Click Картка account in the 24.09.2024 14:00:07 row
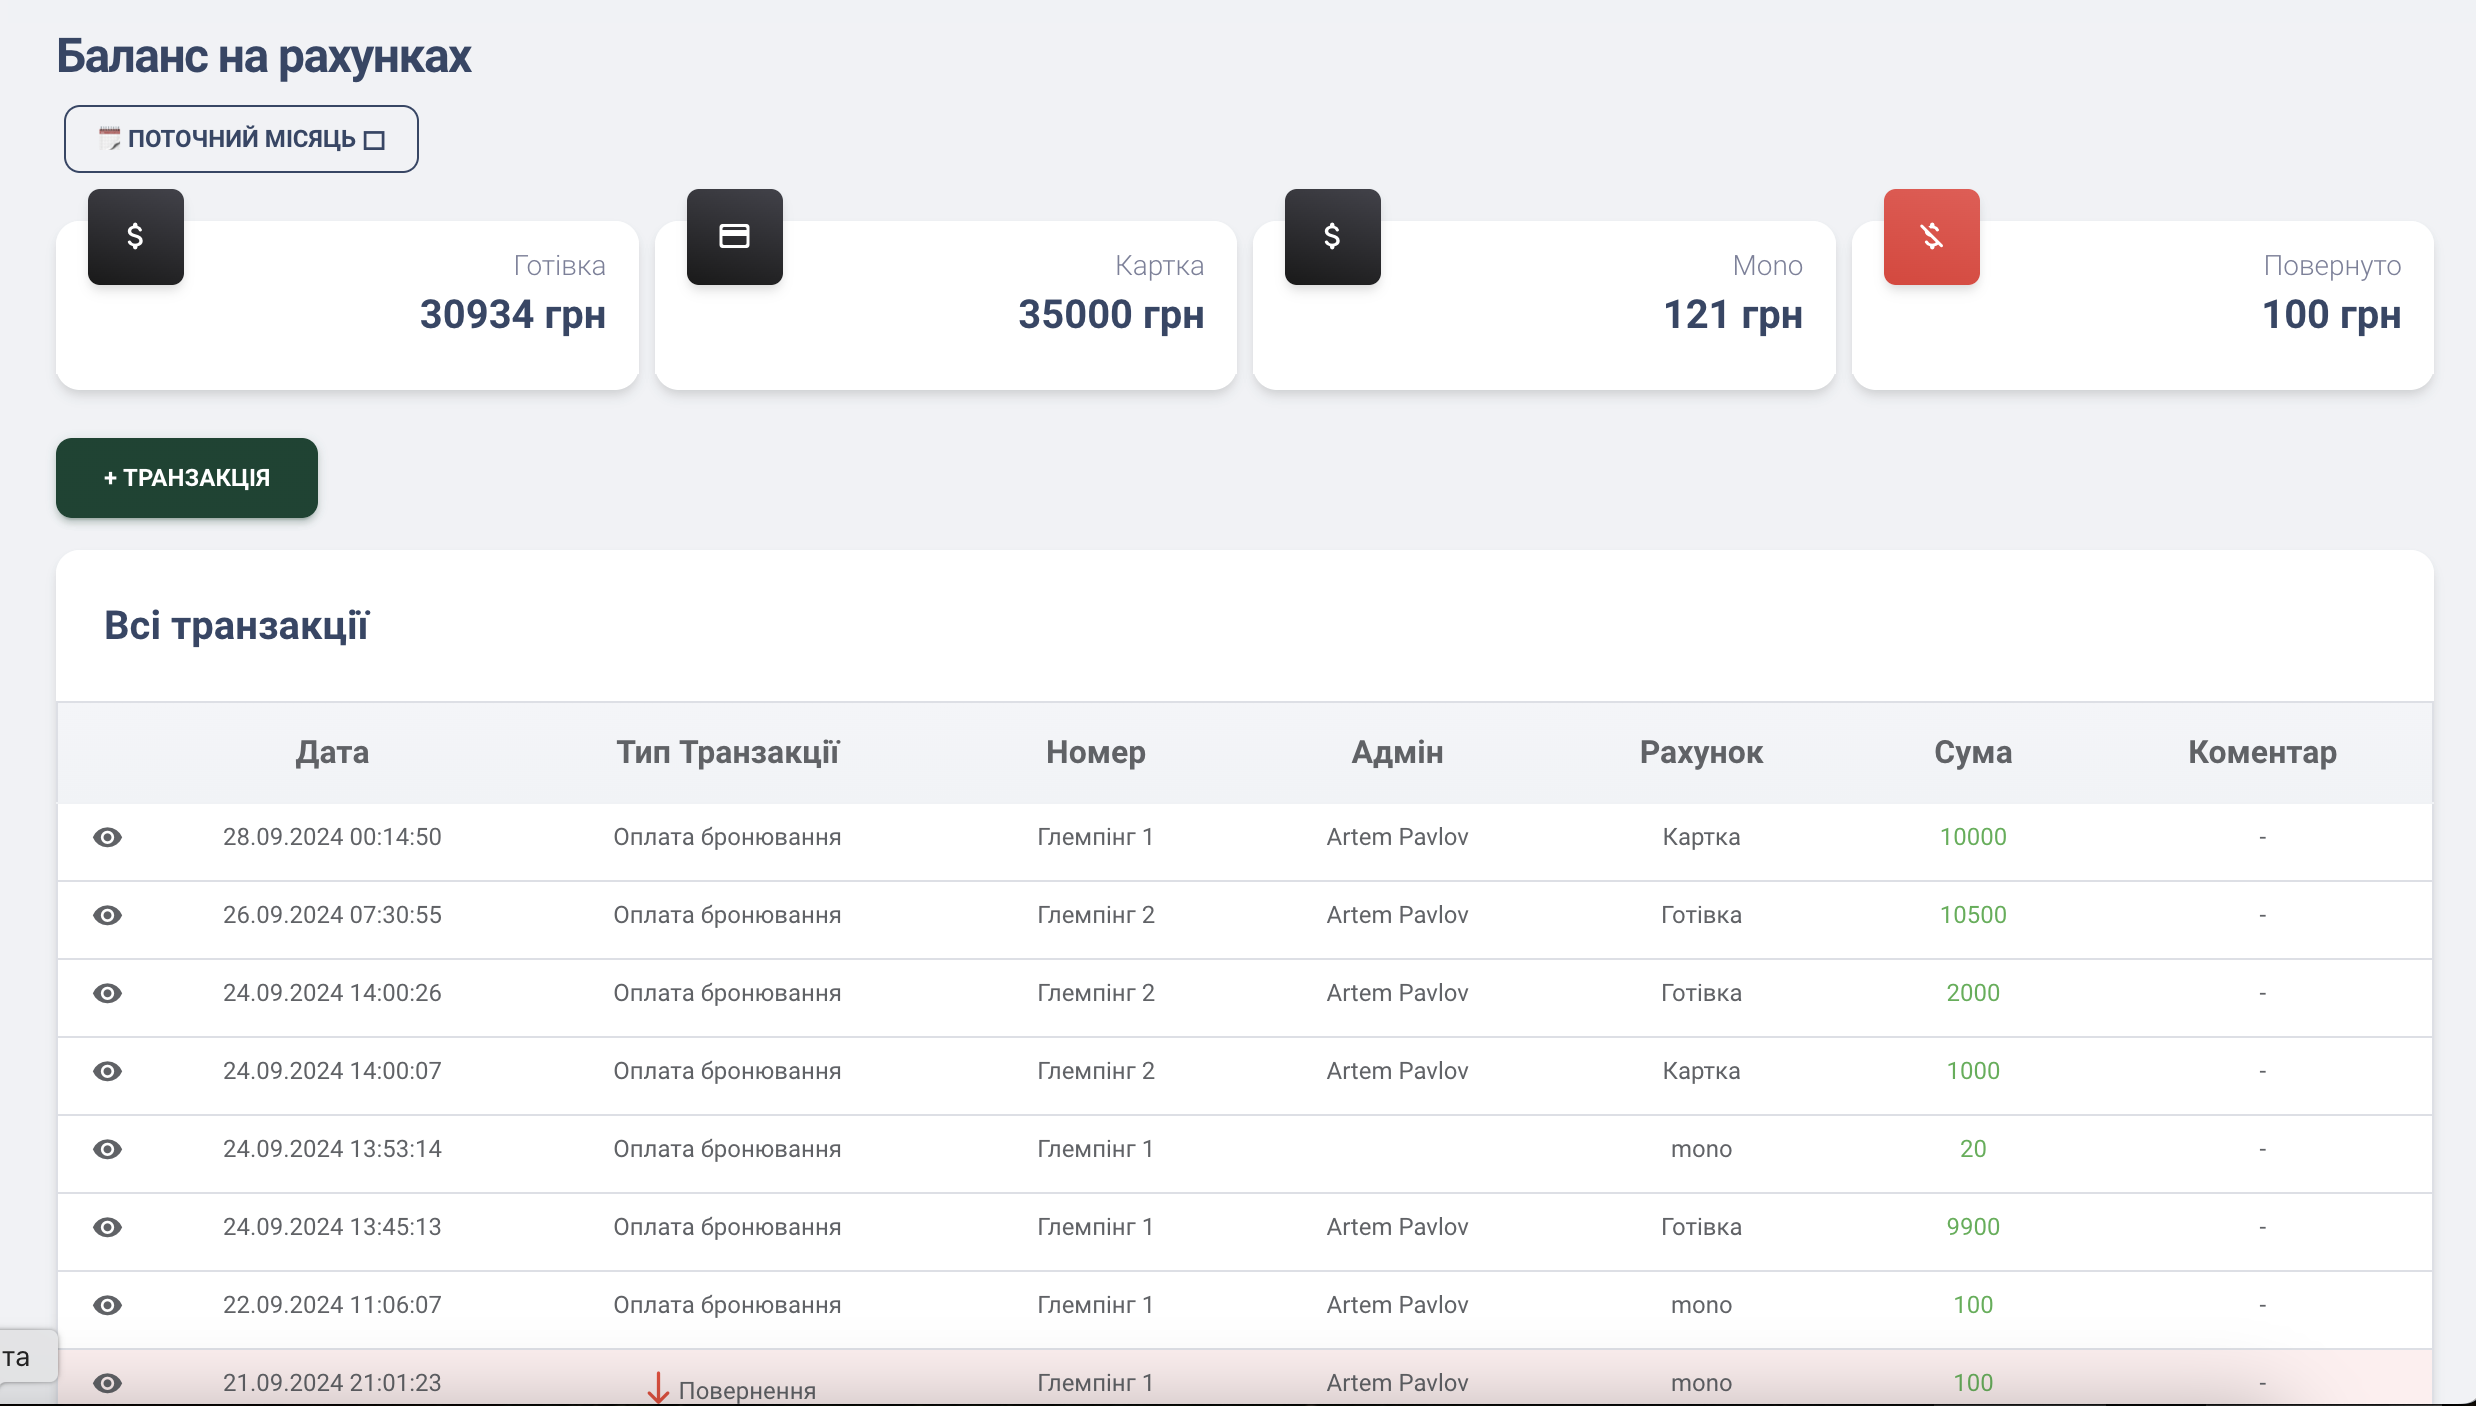2476x1406 pixels. 1701,1071
